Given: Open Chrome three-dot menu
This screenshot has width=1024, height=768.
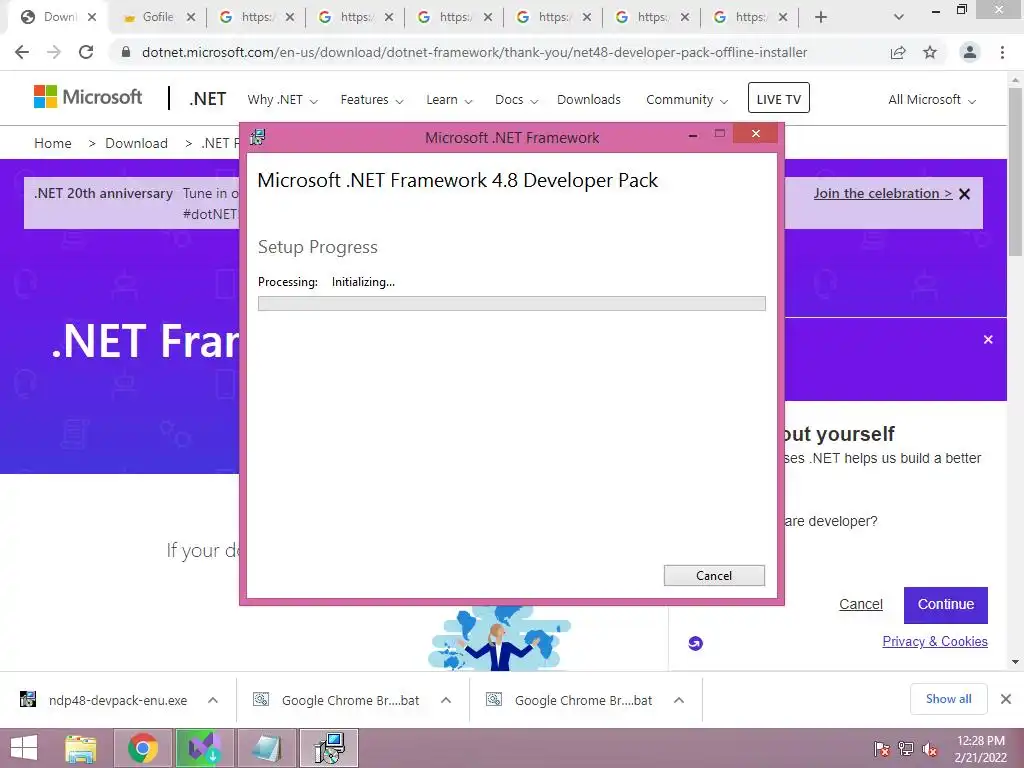Looking at the screenshot, I should point(1002,52).
